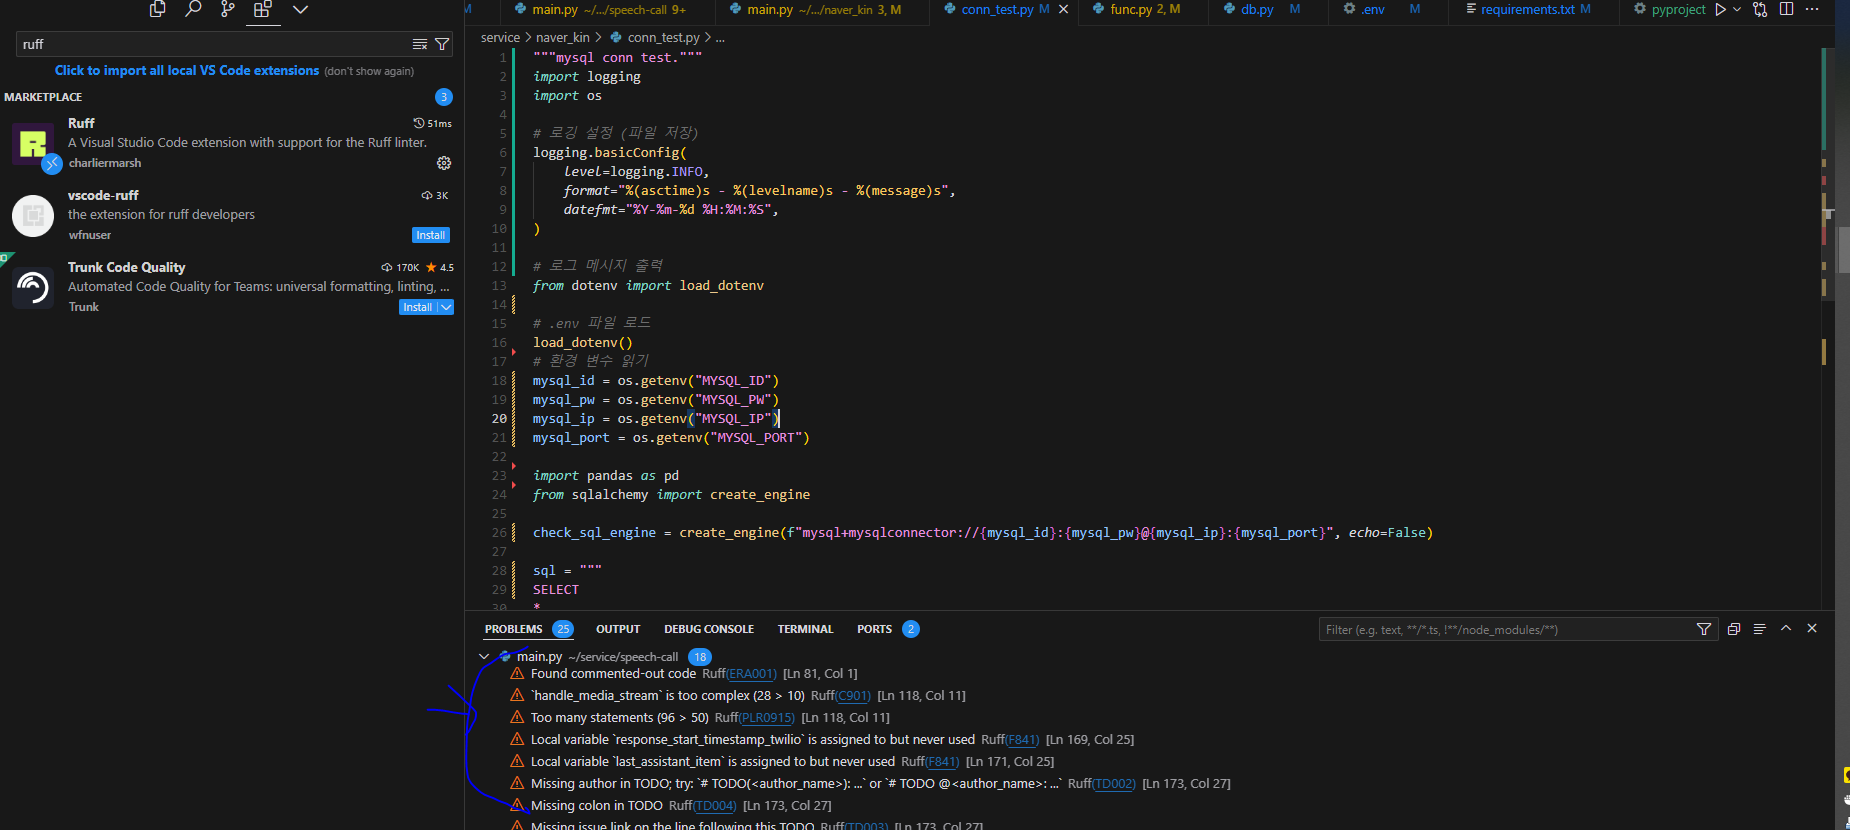1850x830 pixels.
Task: Click to import all local VS Code extensions
Action: tap(187, 71)
